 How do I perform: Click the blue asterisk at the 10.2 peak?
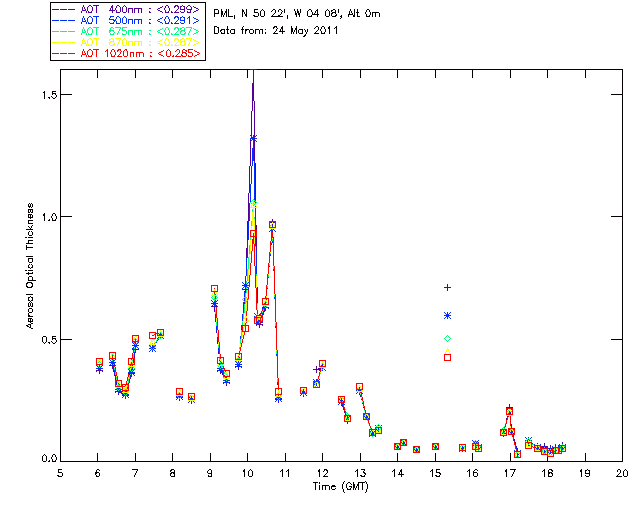[253, 138]
